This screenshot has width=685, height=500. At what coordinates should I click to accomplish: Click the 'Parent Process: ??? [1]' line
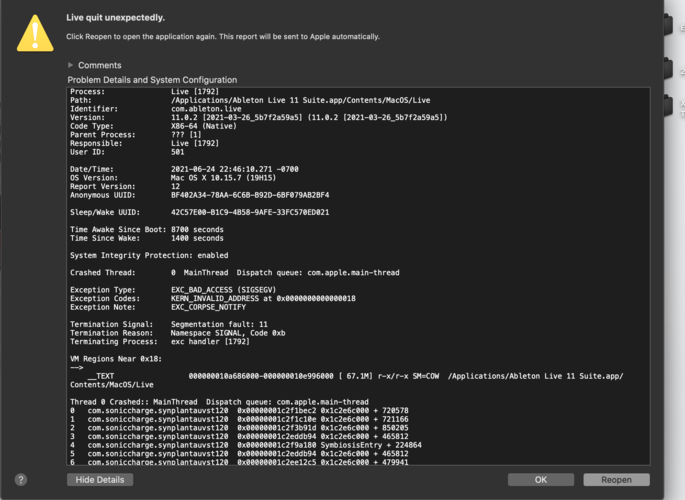tap(136, 135)
